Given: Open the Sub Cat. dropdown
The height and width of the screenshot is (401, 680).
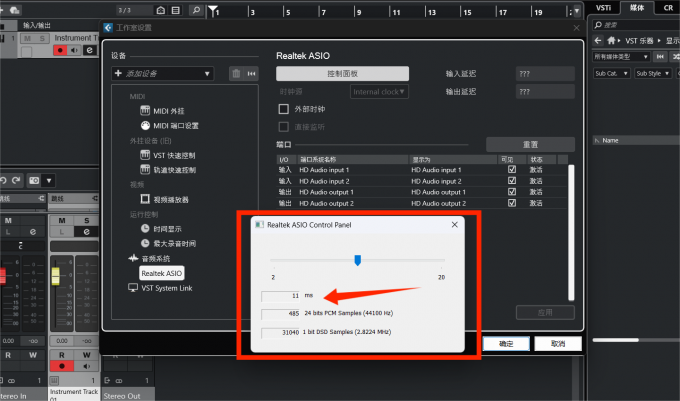Looking at the screenshot, I should pos(611,73).
